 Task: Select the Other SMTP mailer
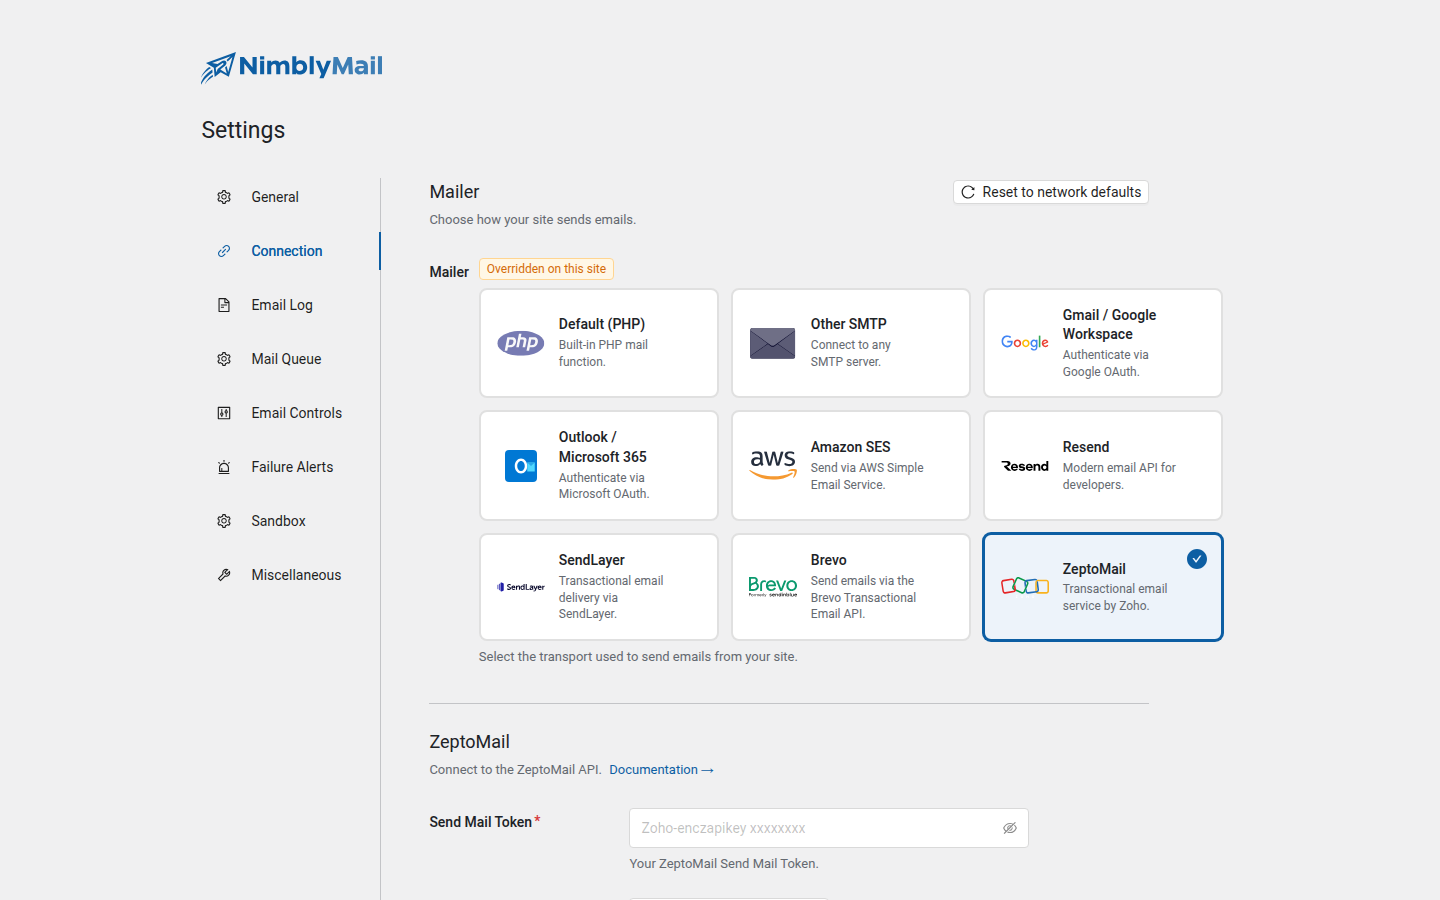pyautogui.click(x=851, y=343)
